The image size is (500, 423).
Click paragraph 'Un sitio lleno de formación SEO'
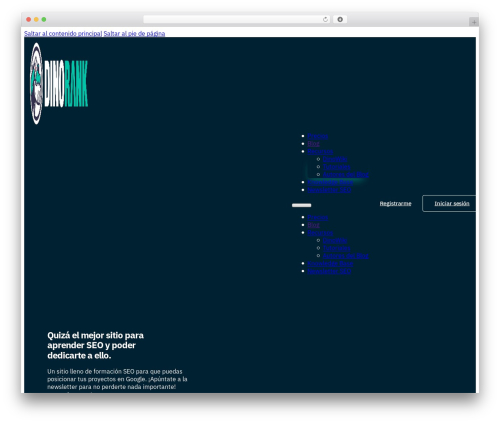click(117, 379)
